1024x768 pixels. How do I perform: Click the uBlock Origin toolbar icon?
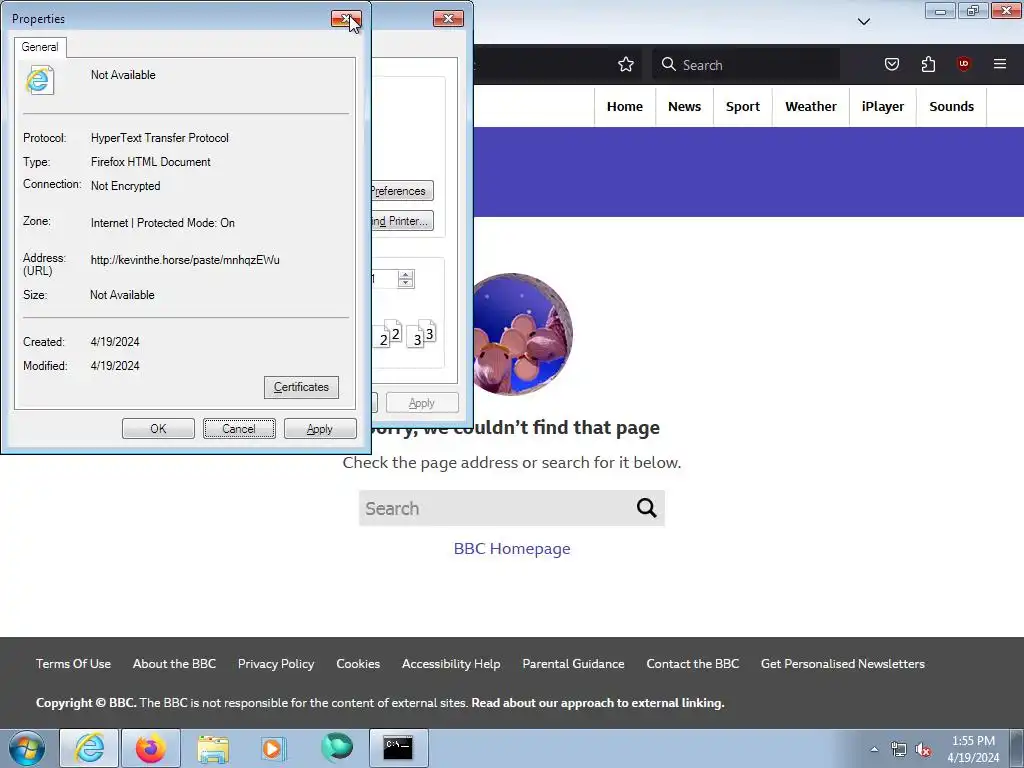click(963, 64)
